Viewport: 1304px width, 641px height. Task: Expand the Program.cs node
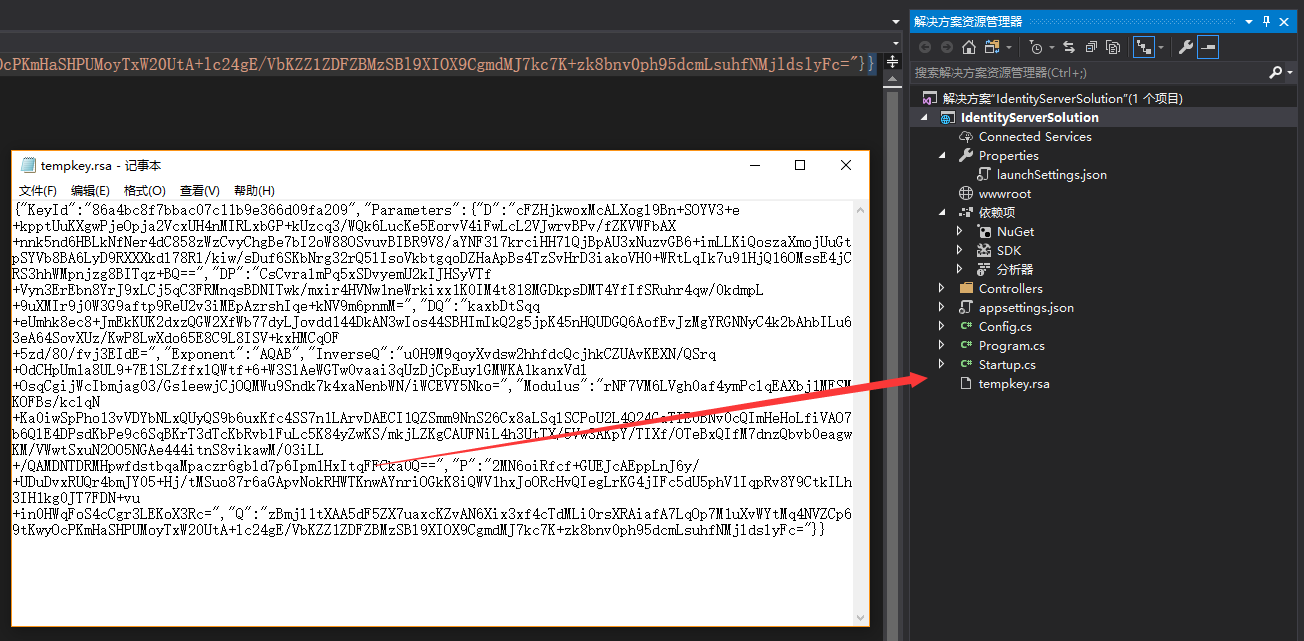[x=942, y=345]
